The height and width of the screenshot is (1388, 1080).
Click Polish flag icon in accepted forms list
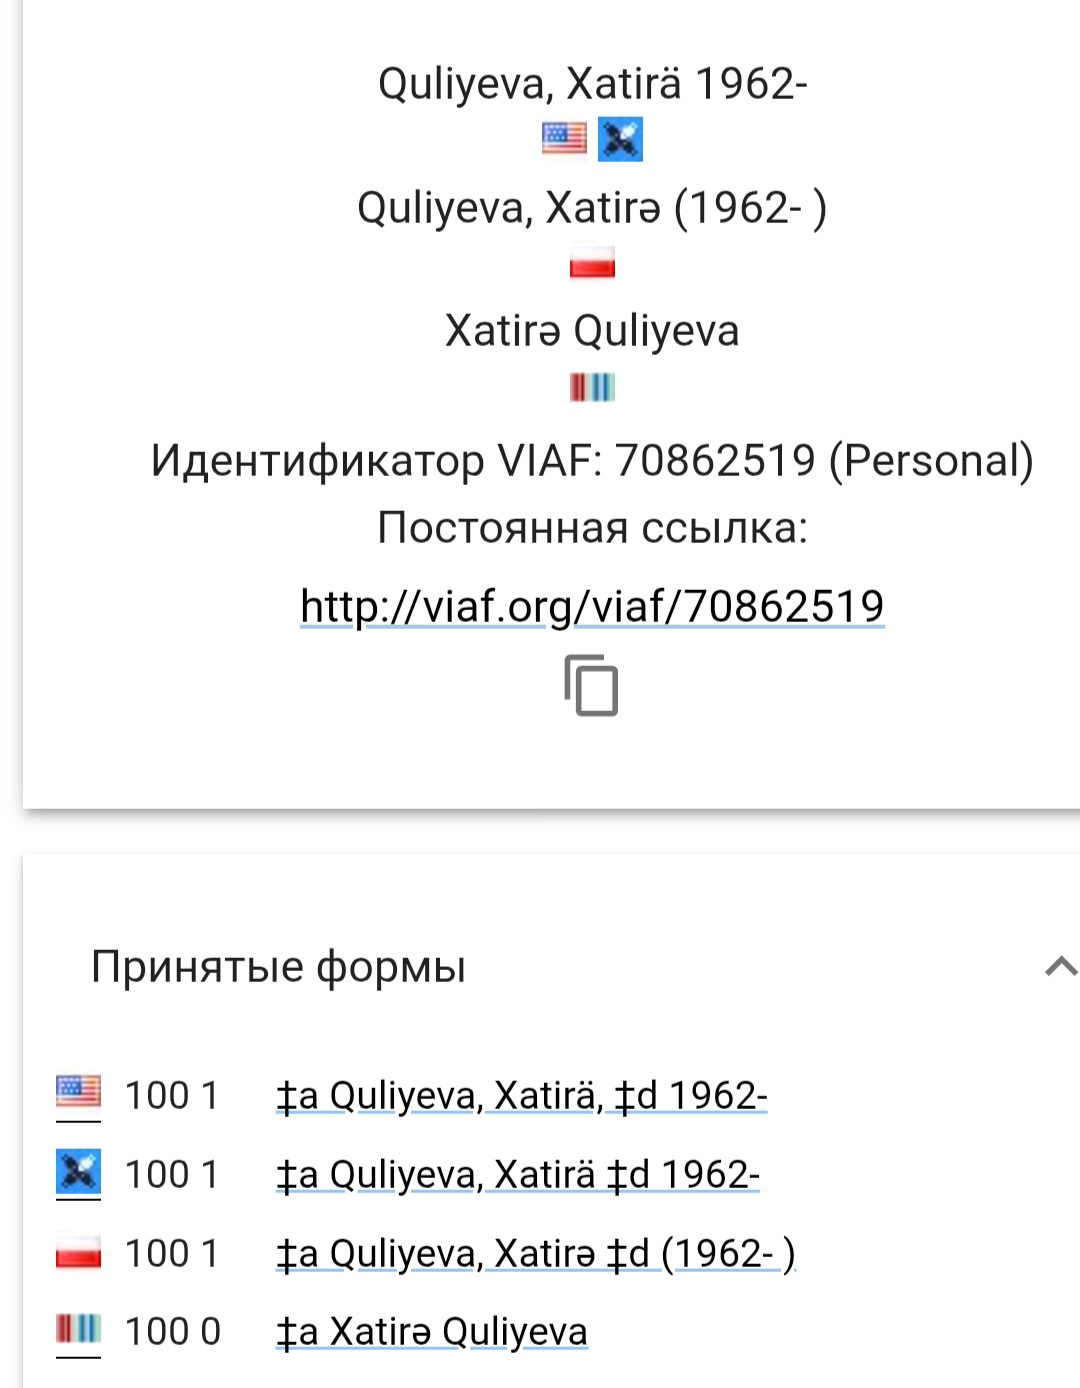coord(78,1252)
